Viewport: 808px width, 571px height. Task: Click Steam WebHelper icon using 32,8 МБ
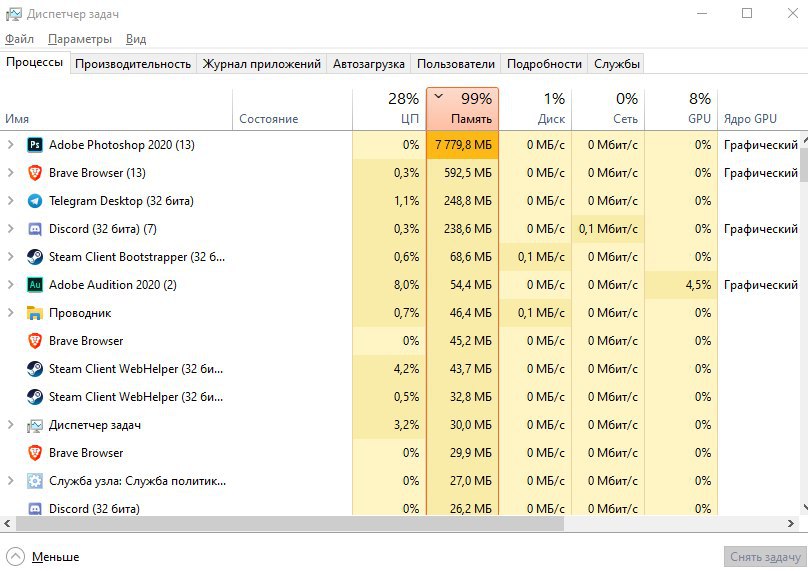point(35,397)
